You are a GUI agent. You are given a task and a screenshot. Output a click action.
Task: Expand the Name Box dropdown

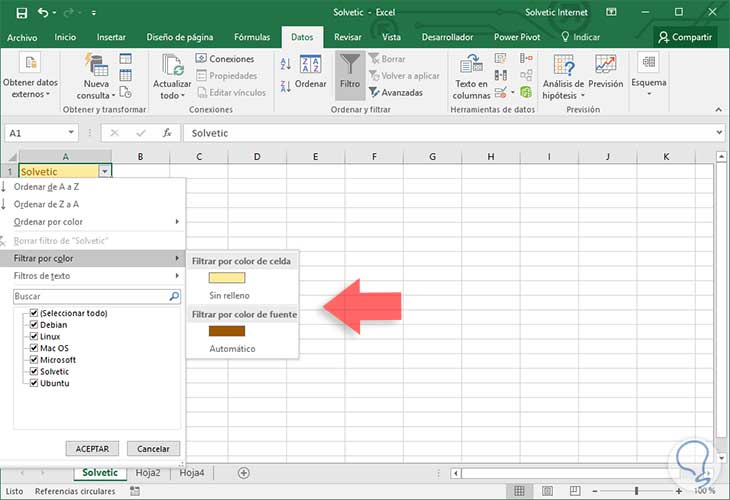(x=71, y=133)
